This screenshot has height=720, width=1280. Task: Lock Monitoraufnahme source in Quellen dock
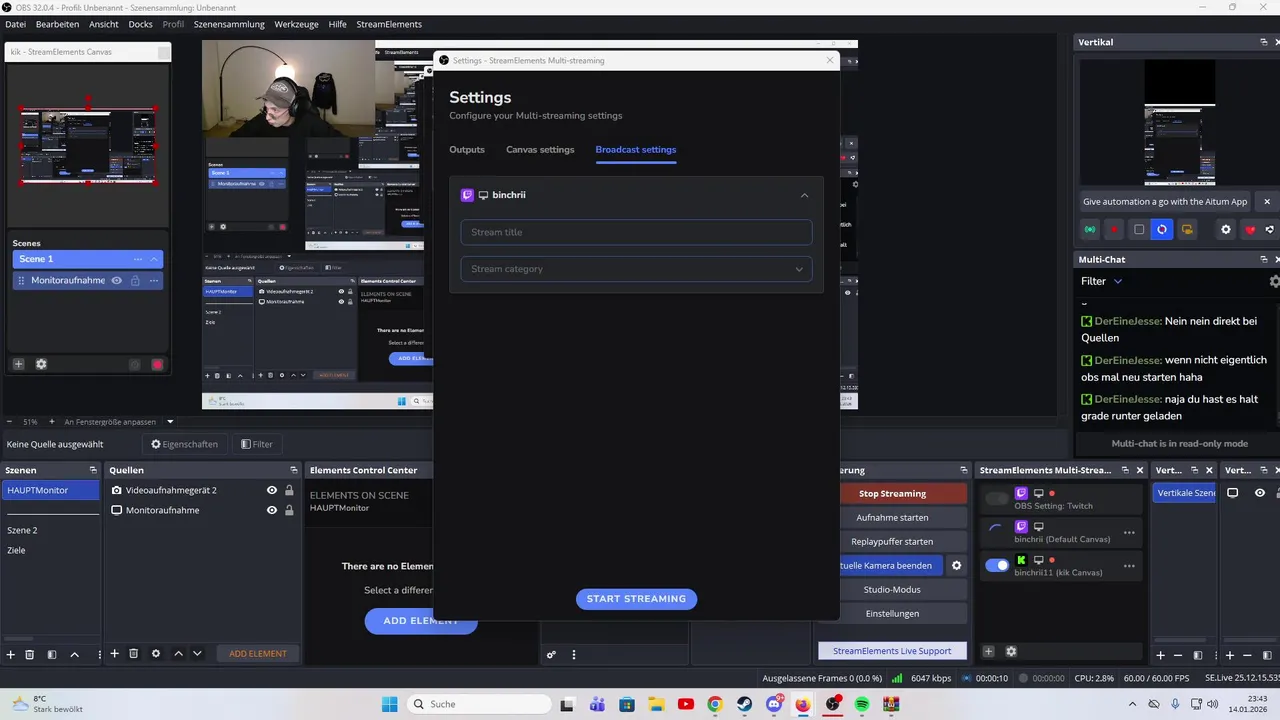pos(289,510)
